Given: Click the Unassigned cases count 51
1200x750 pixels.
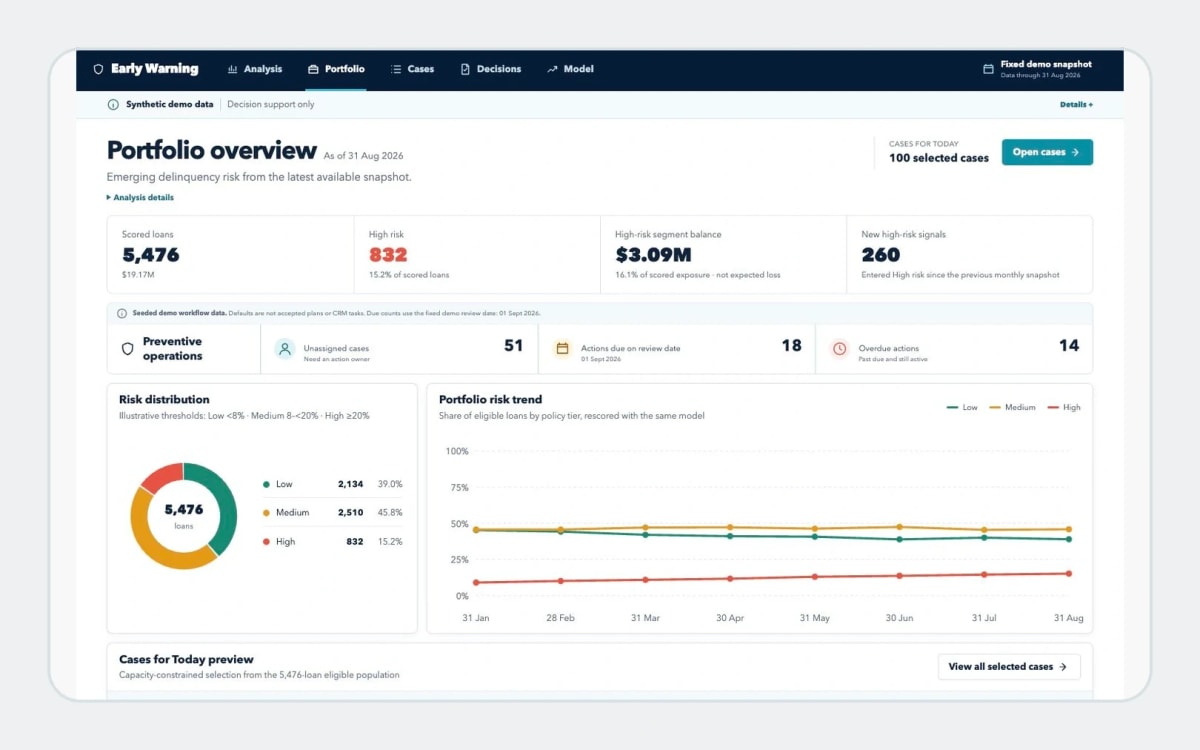Looking at the screenshot, I should [x=513, y=346].
